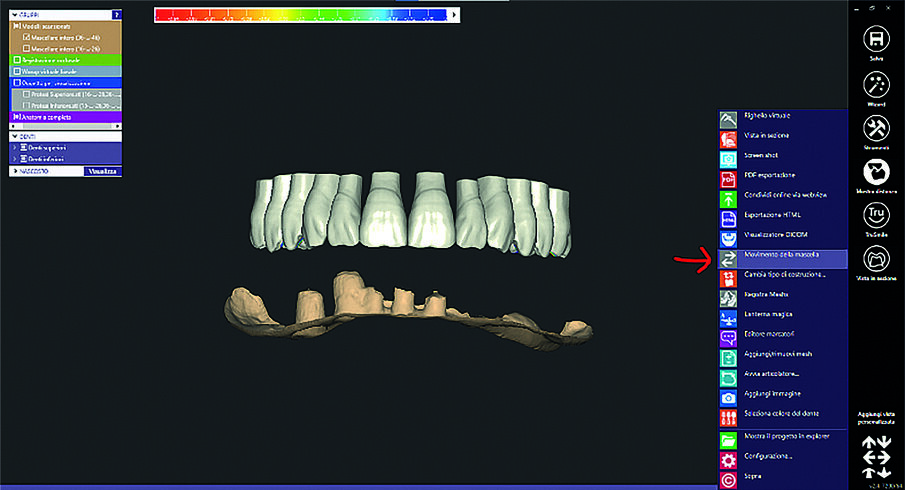Viewport: 905px width, 490px height.
Task: Toggle checkbox in light-blue Wax-up row
Action: click(17, 72)
